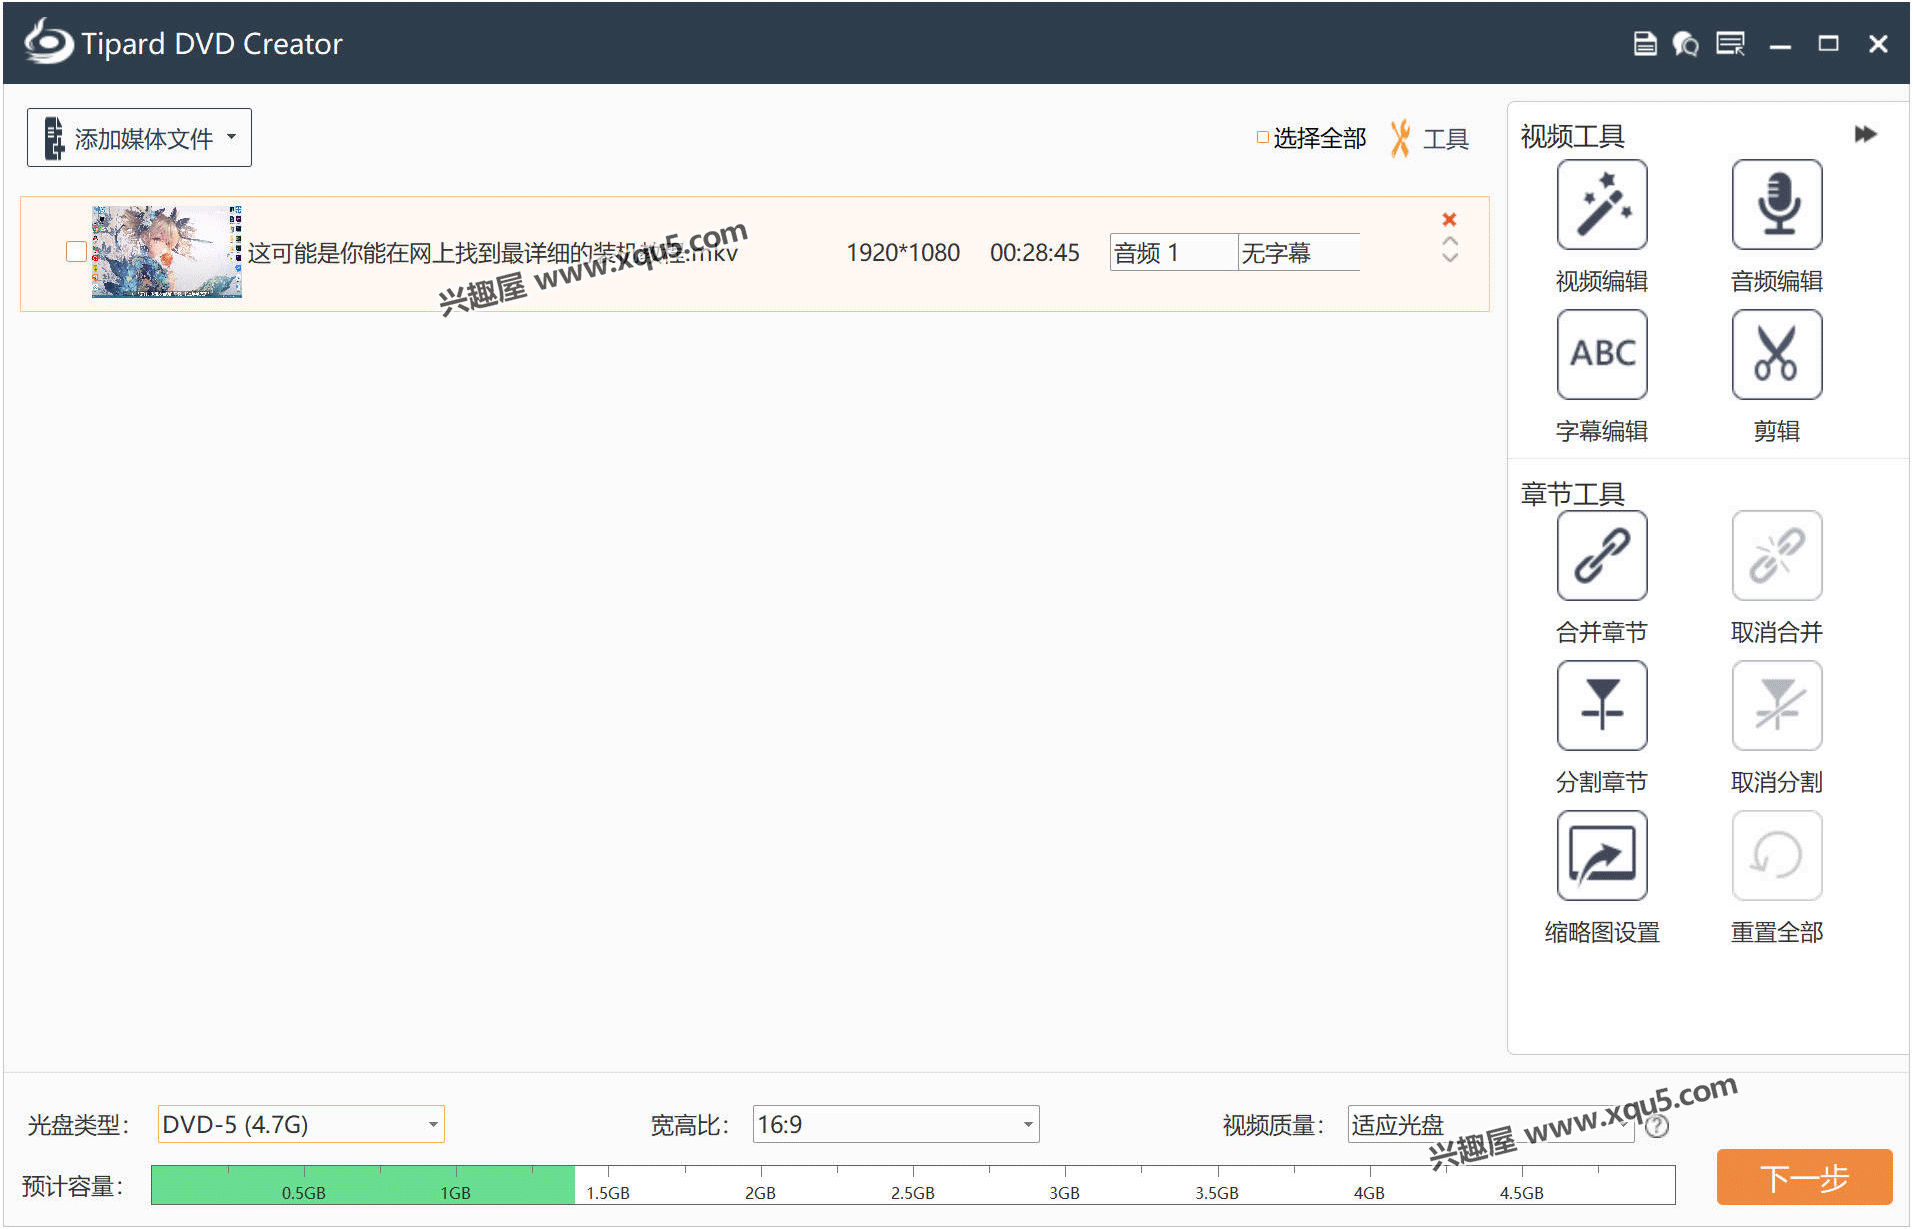Click the Tools (工具) button in toolbar
The width and height of the screenshot is (1913, 1229).
[x=1430, y=139]
